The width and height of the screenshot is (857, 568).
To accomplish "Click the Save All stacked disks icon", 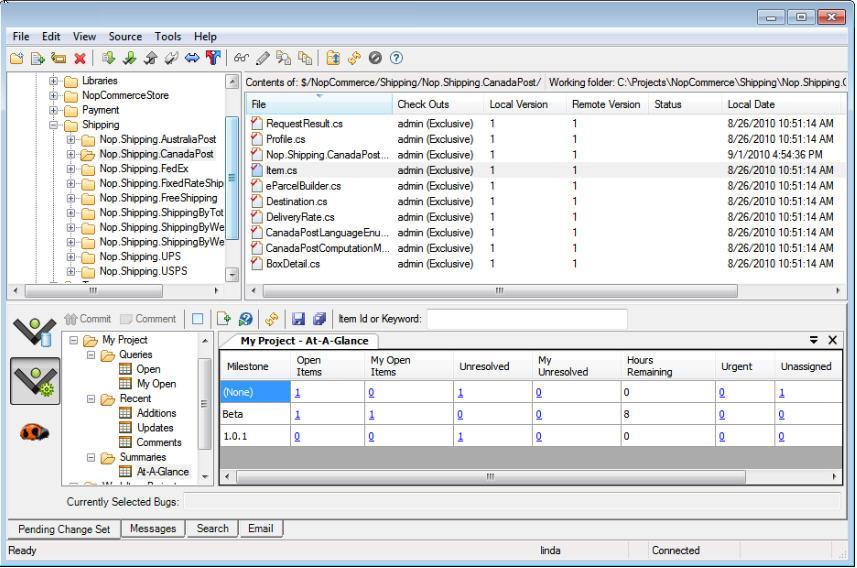I will pyautogui.click(x=319, y=319).
